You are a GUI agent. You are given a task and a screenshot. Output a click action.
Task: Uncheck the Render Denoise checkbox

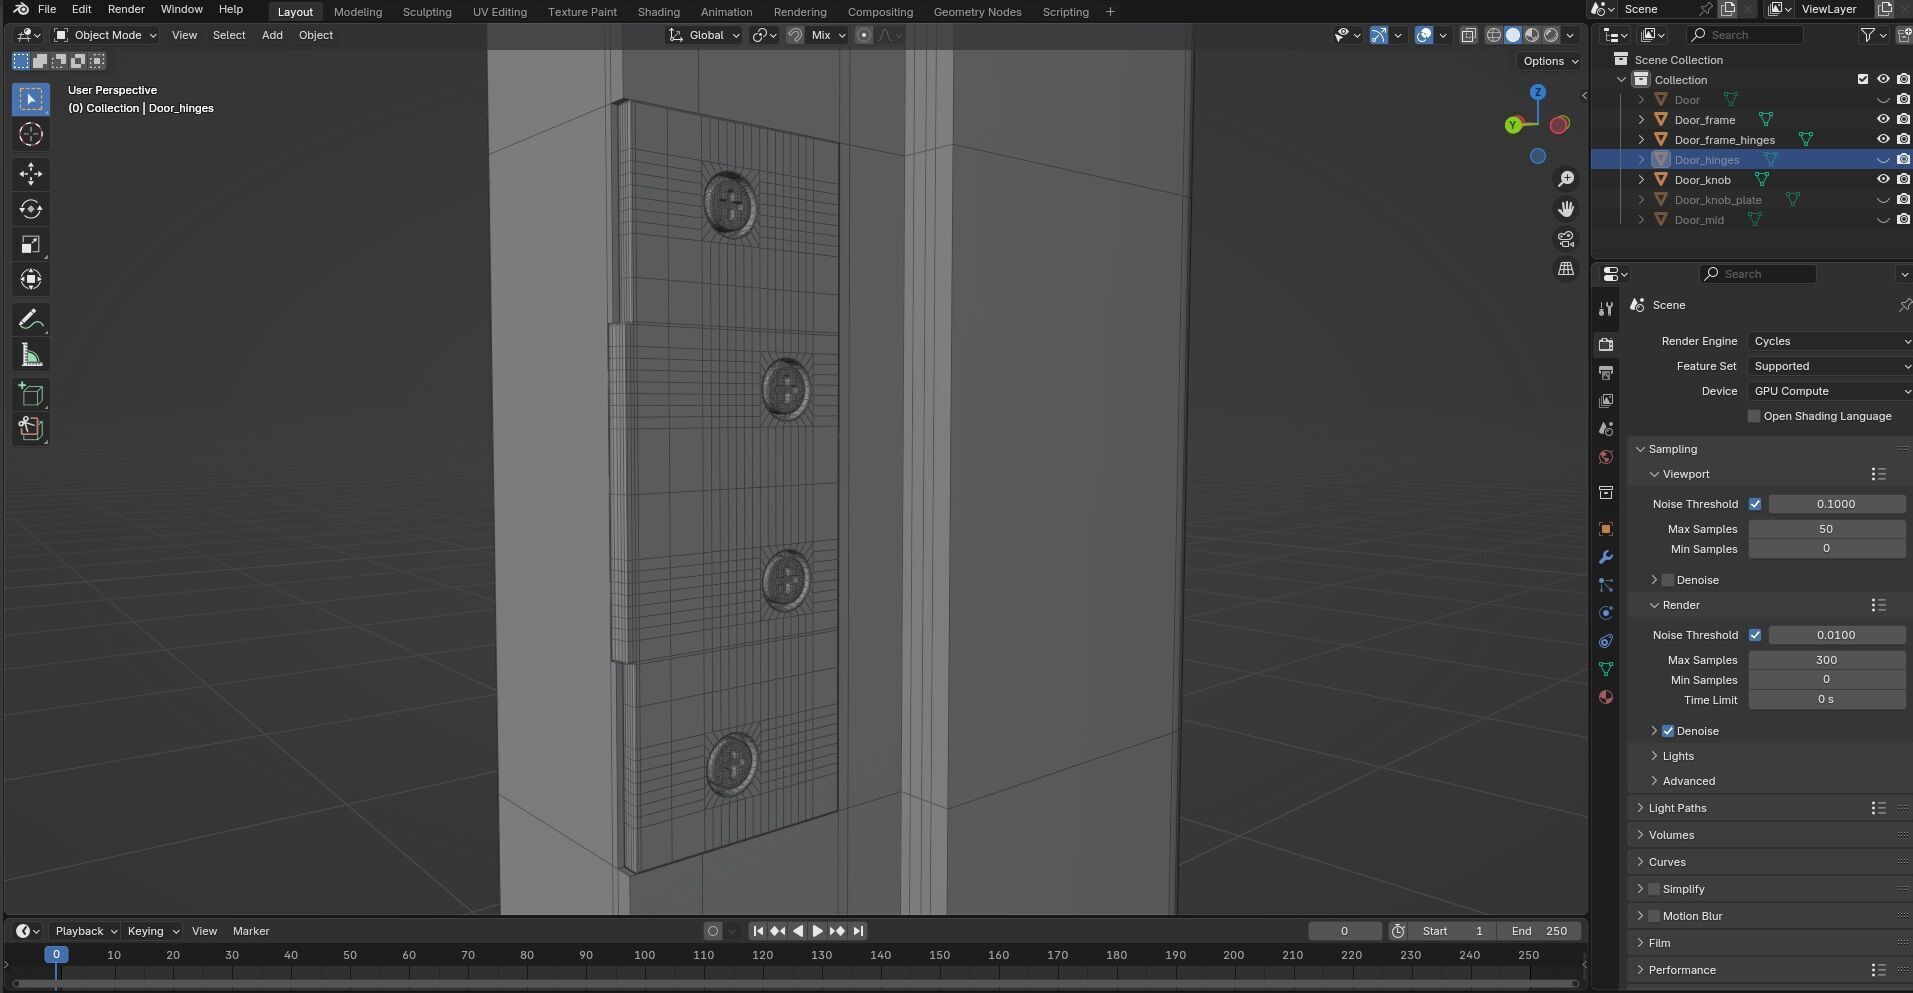[1668, 731]
